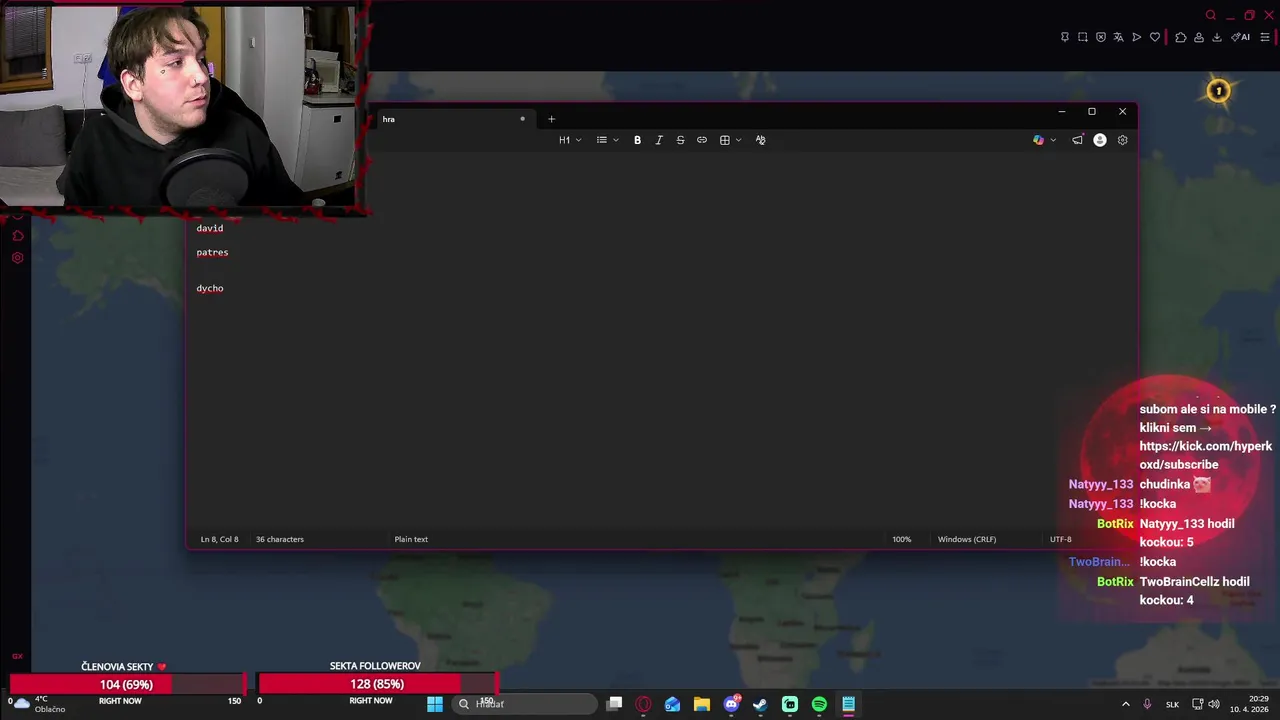Expand the table options arrow

738,140
